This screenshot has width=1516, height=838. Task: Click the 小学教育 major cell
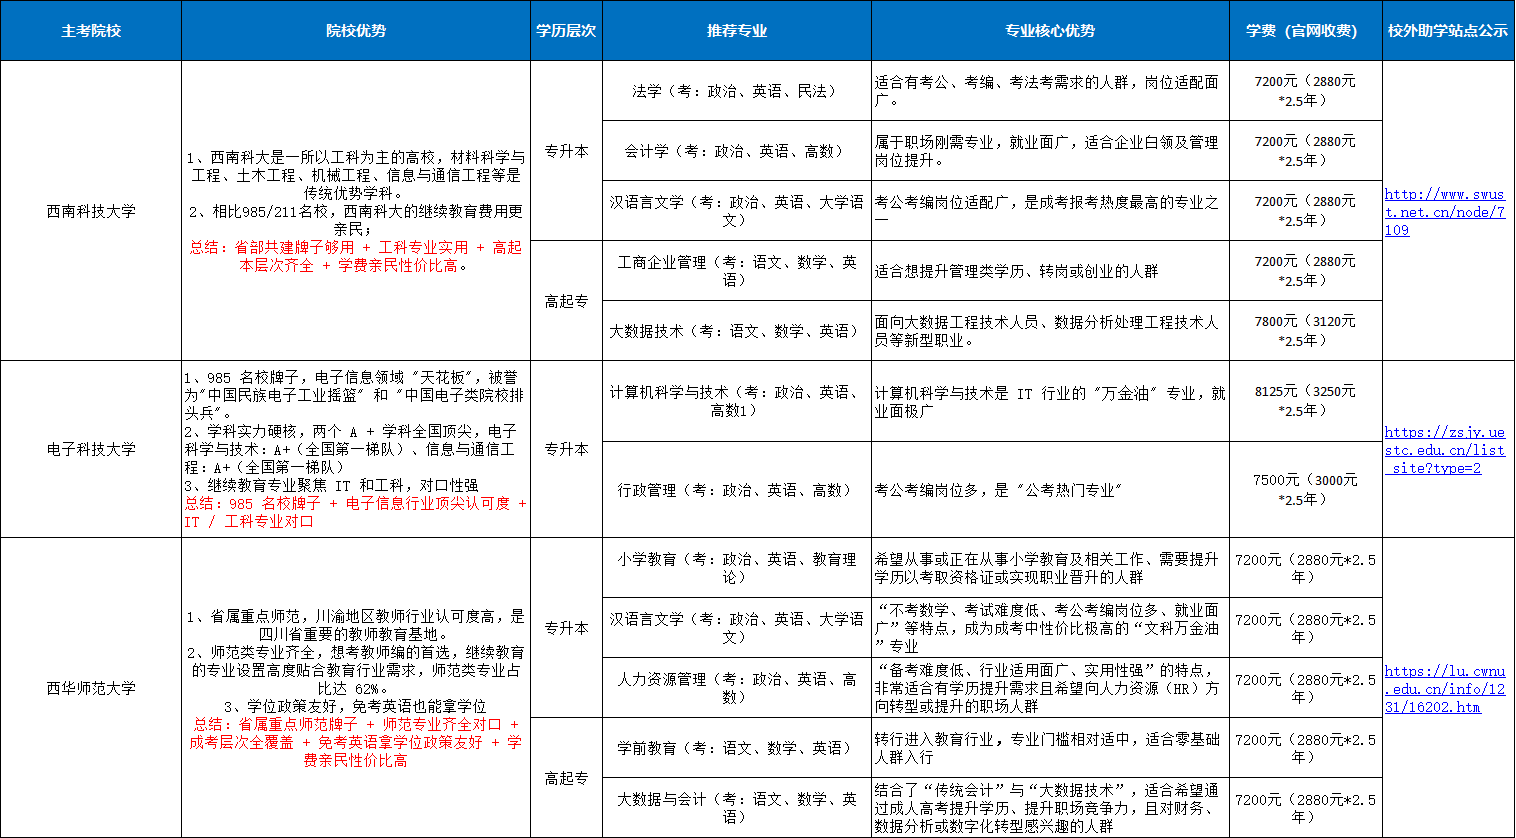click(x=737, y=568)
